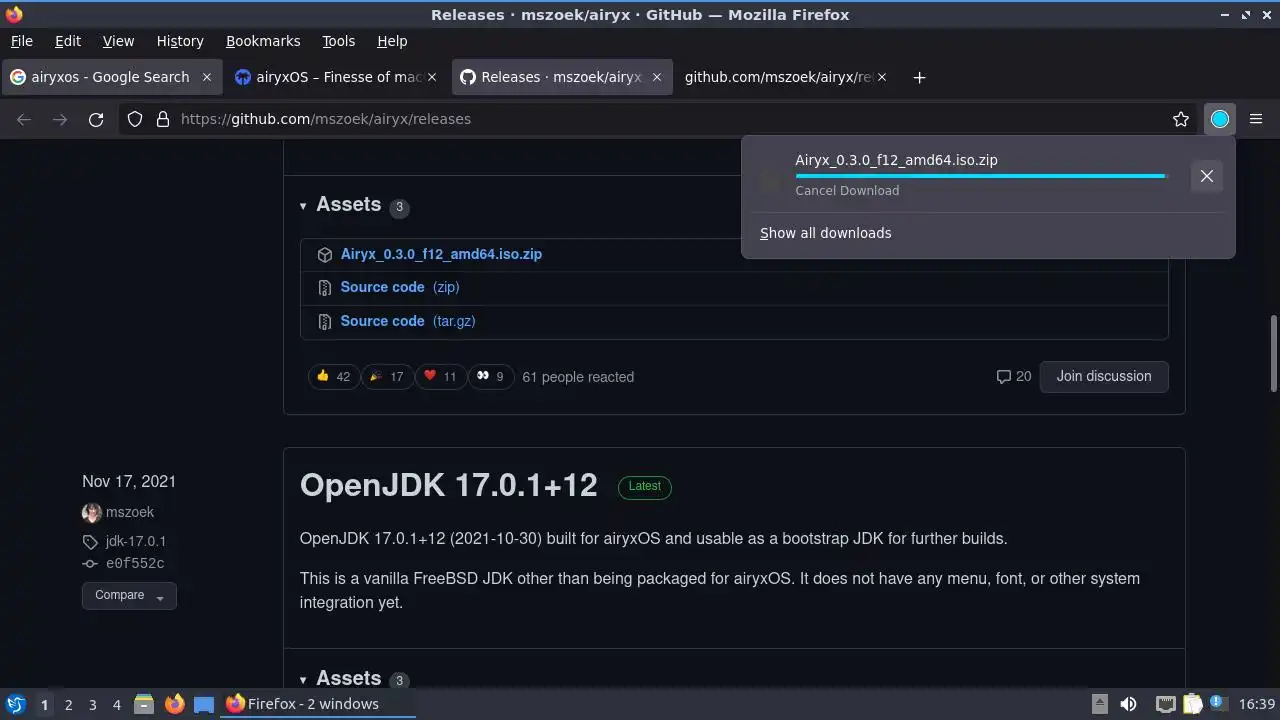Viewport: 1280px width, 720px height.
Task: Download Source code (tar.gz) link
Action: (408, 321)
